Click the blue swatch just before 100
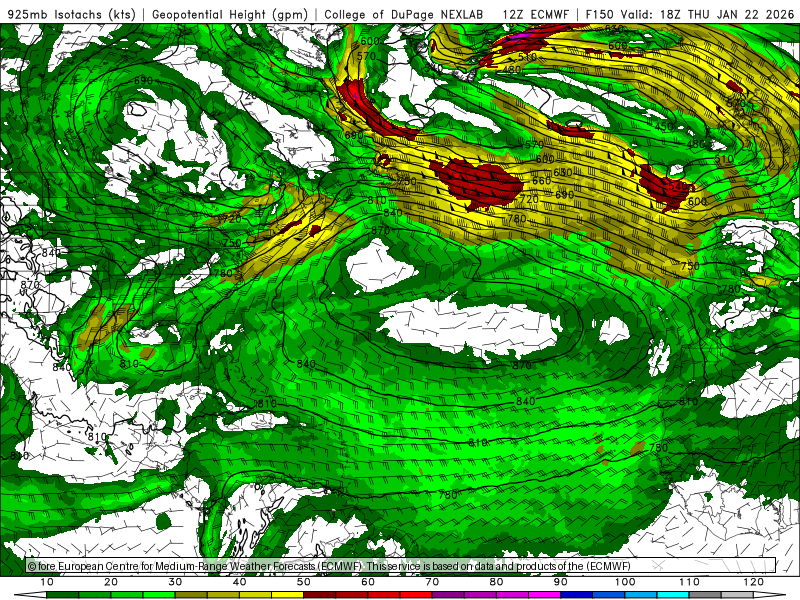The image size is (800, 600). [x=609, y=595]
